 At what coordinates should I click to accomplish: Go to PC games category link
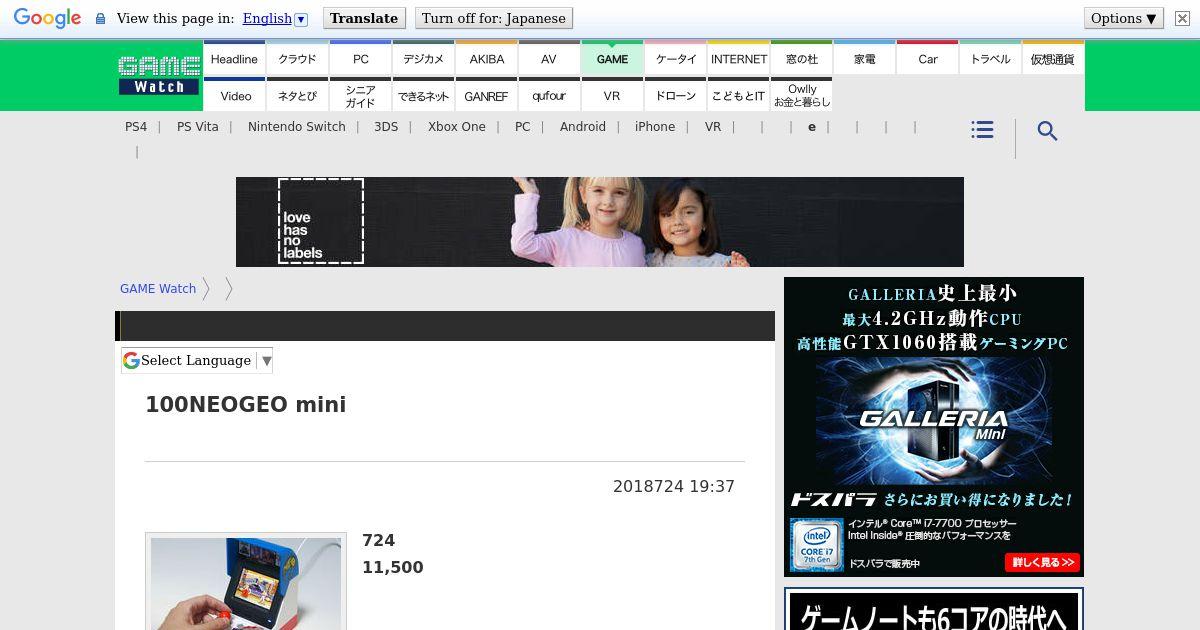(x=523, y=127)
